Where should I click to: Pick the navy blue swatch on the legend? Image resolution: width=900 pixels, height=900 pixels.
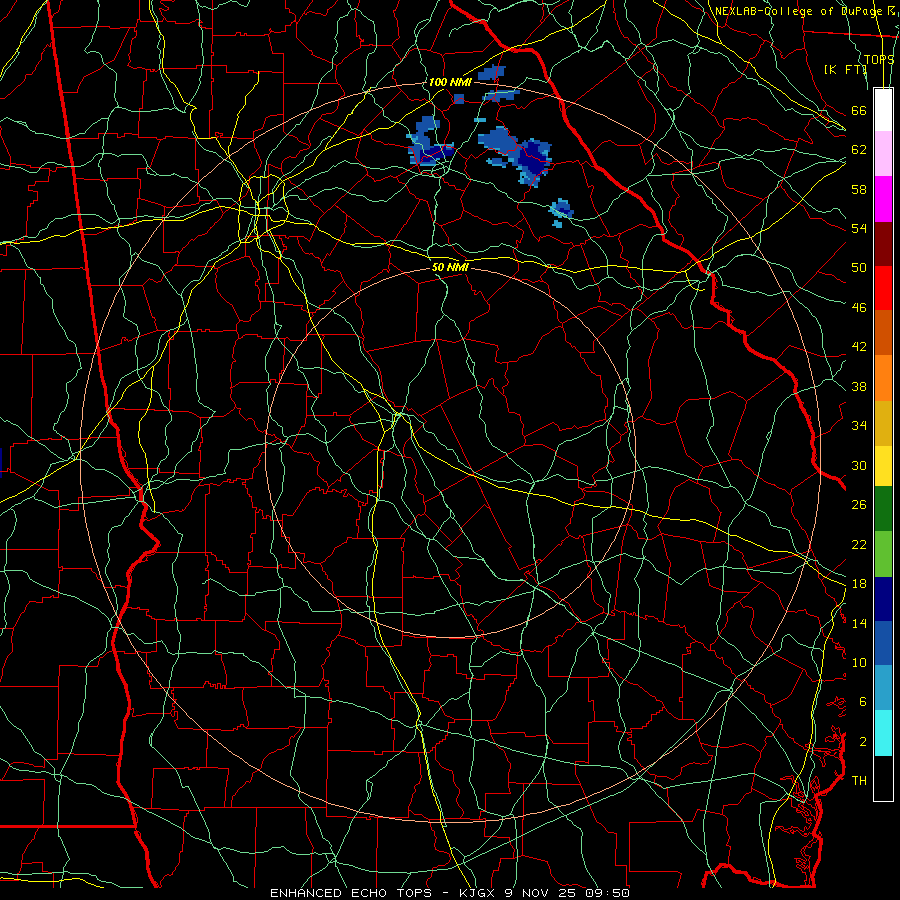[x=883, y=599]
